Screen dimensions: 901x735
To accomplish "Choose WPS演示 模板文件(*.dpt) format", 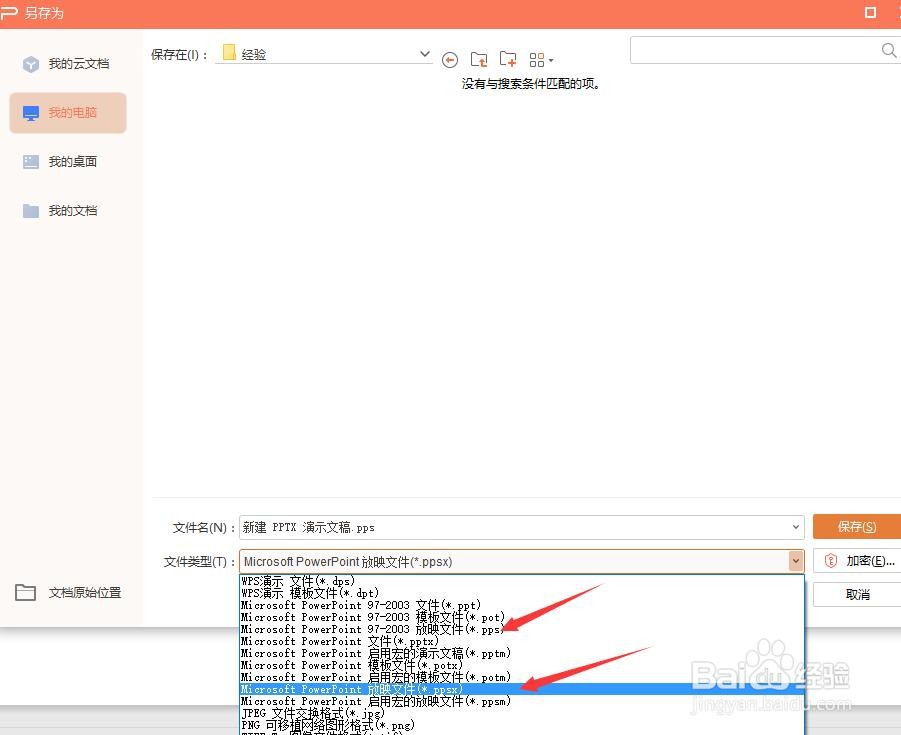I will coord(522,593).
